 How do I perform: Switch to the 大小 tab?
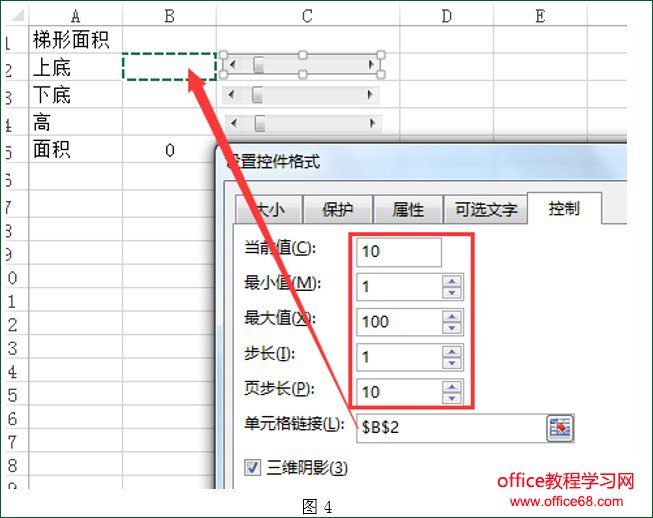point(269,209)
